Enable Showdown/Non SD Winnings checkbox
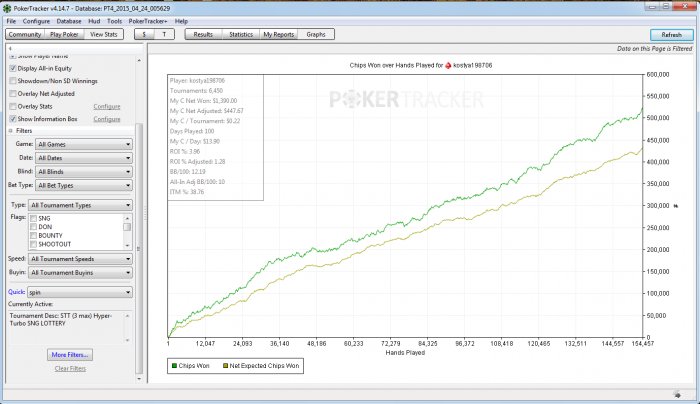The height and width of the screenshot is (404, 700). coord(13,81)
